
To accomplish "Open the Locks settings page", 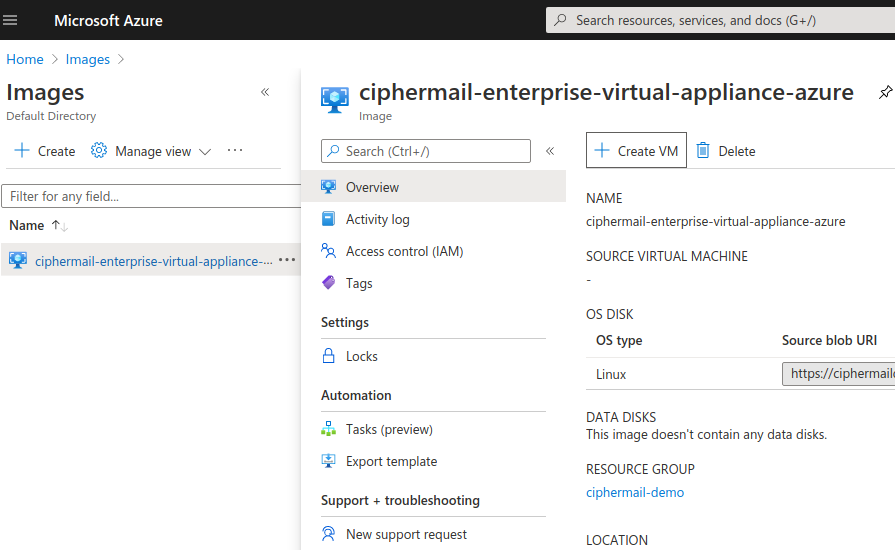I will click(x=361, y=356).
